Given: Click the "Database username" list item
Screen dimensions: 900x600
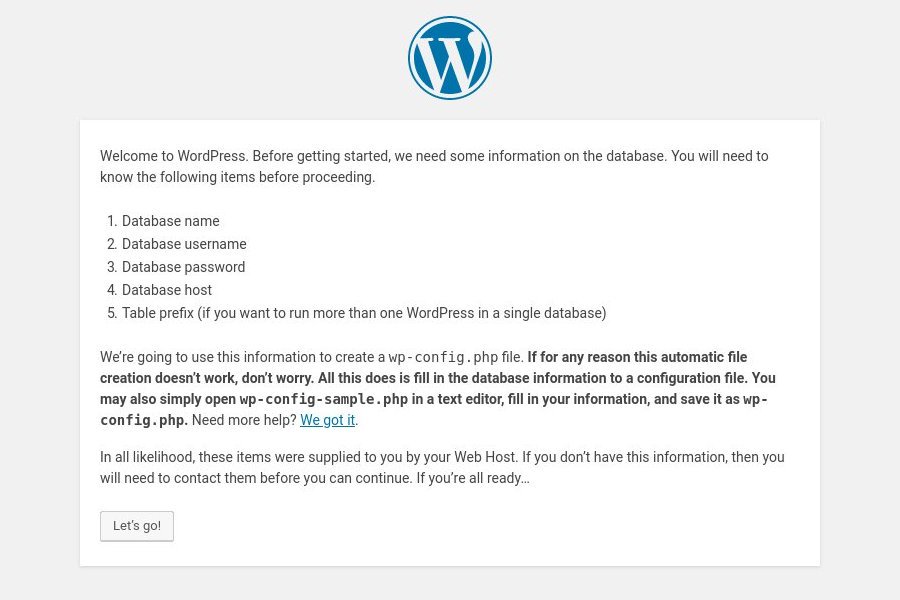Looking at the screenshot, I should pyautogui.click(x=184, y=244).
